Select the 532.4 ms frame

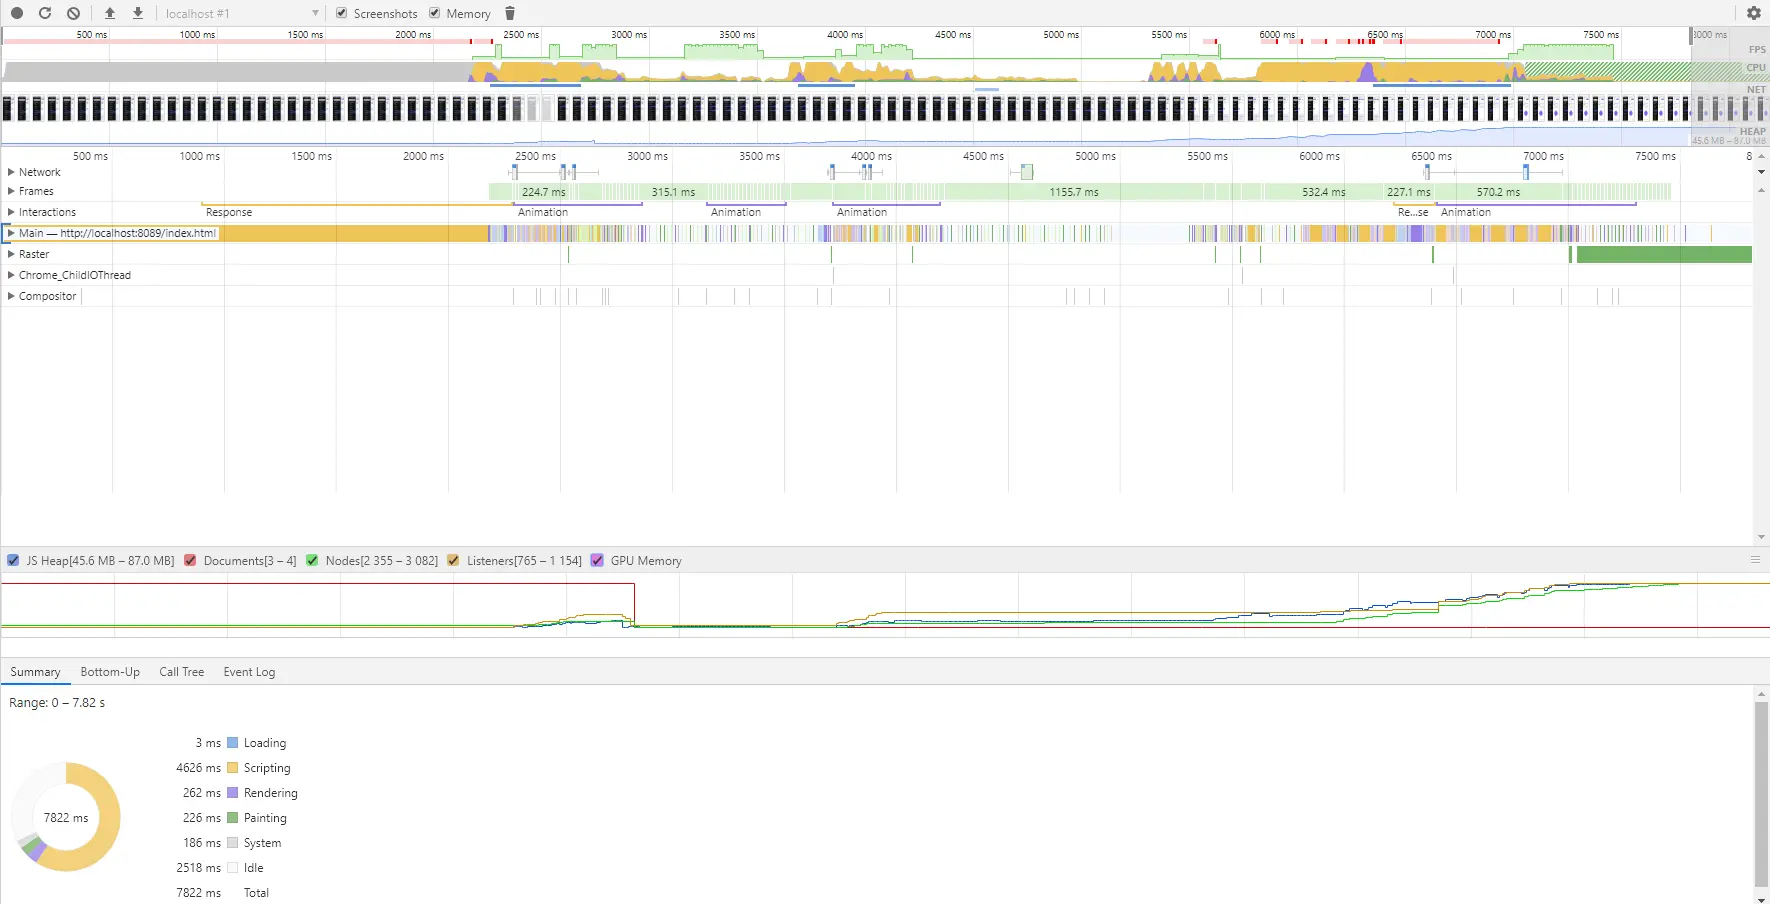[x=1323, y=191]
